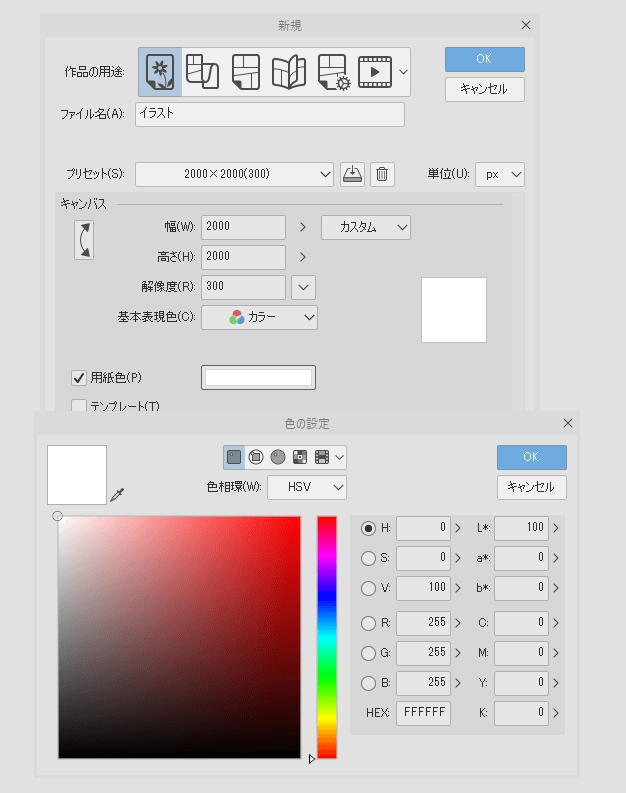The width and height of the screenshot is (626, 793).
Task: Open the basic expression color カラー dropdown
Action: [259, 318]
